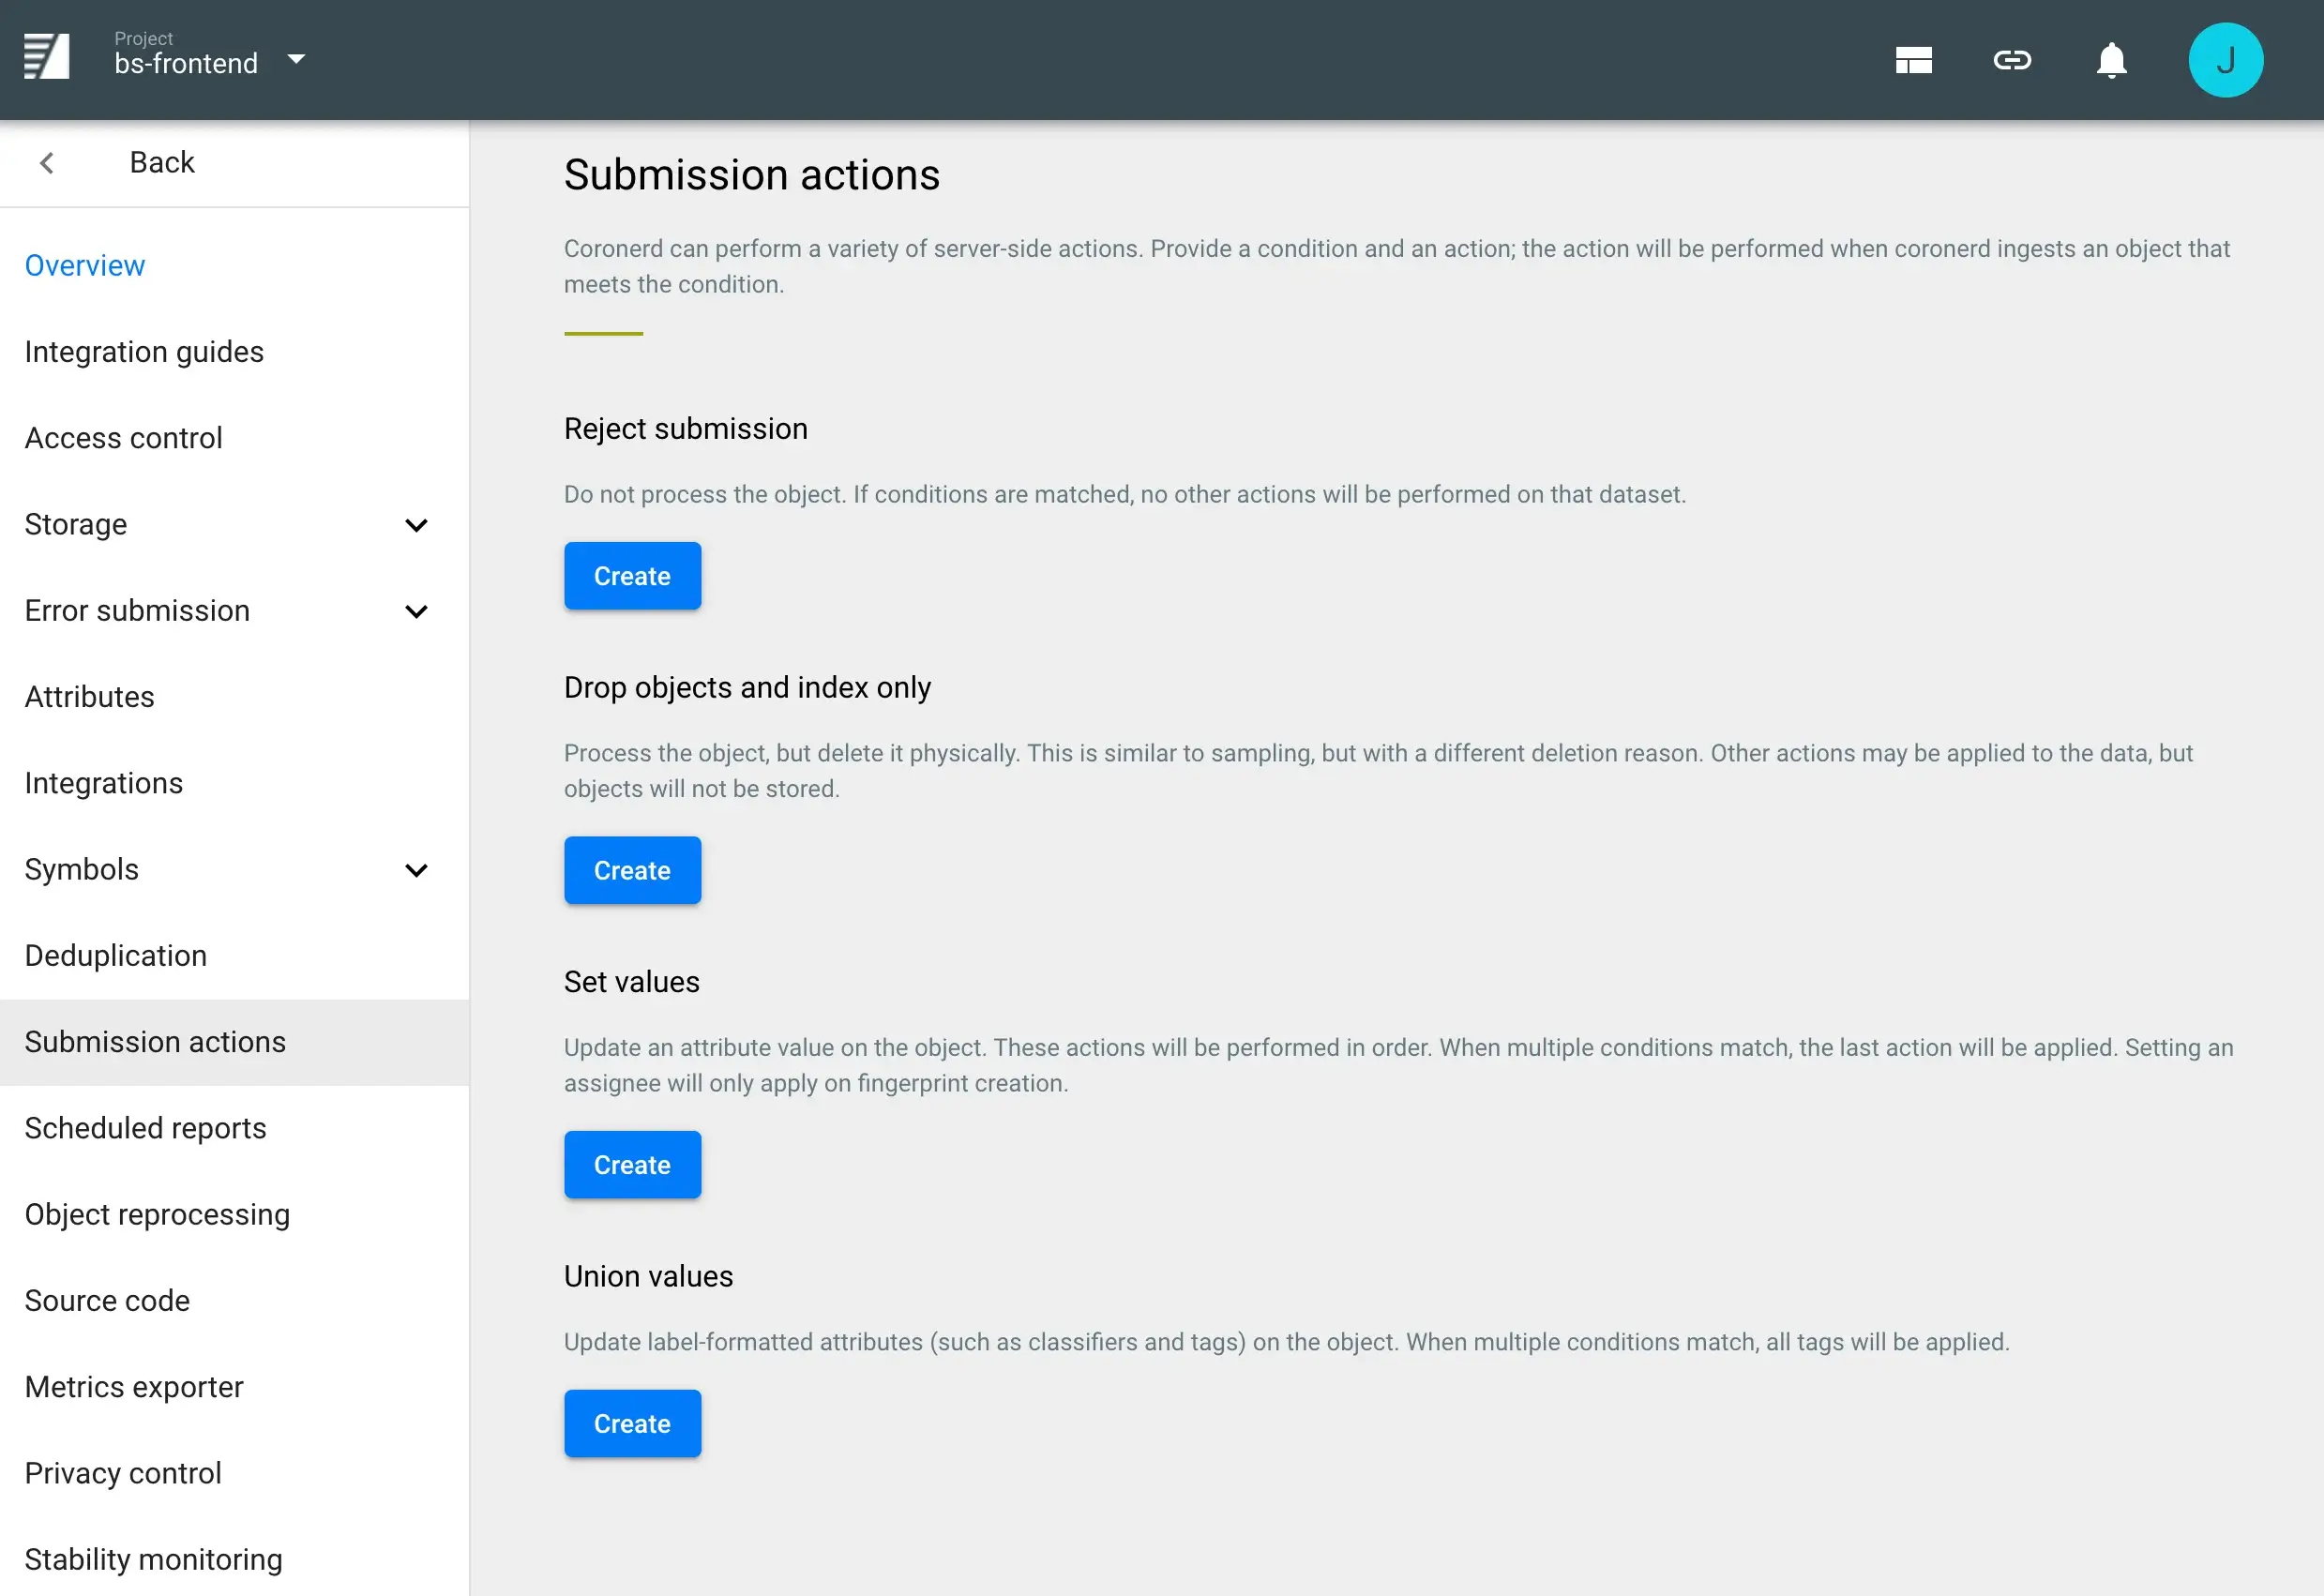Click the Backtrace logo in the top left
This screenshot has width=2324, height=1596.
tap(48, 57)
